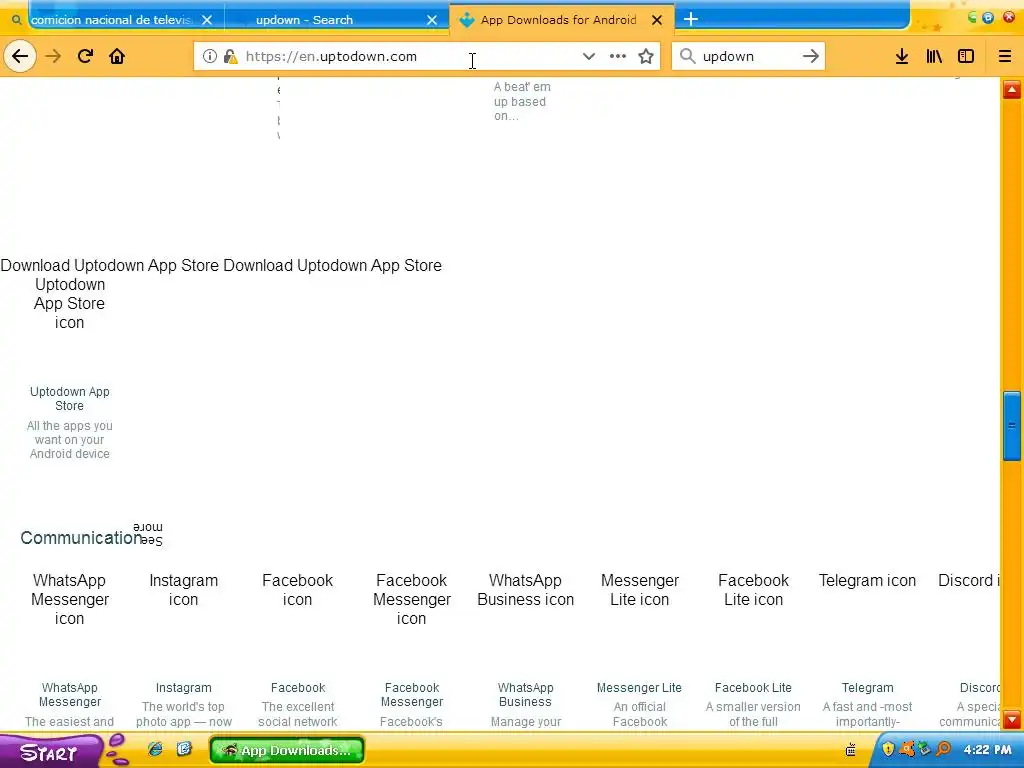Close the comicion nacional de televis tab
This screenshot has width=1024, height=768.
click(207, 20)
